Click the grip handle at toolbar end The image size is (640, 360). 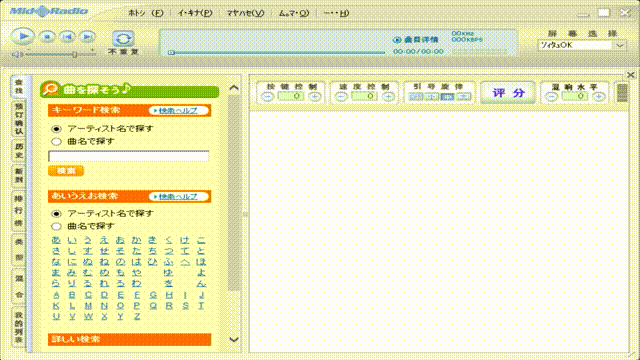tap(622, 93)
